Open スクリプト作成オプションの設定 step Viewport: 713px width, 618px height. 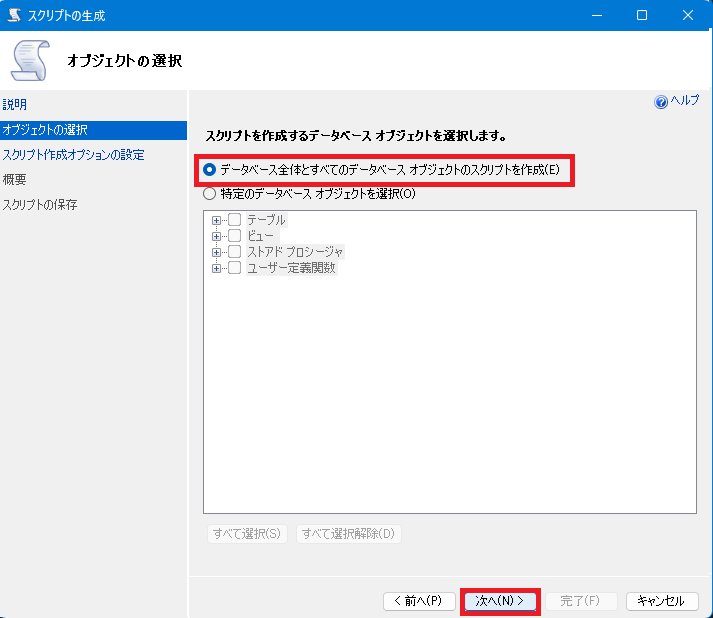[73, 155]
